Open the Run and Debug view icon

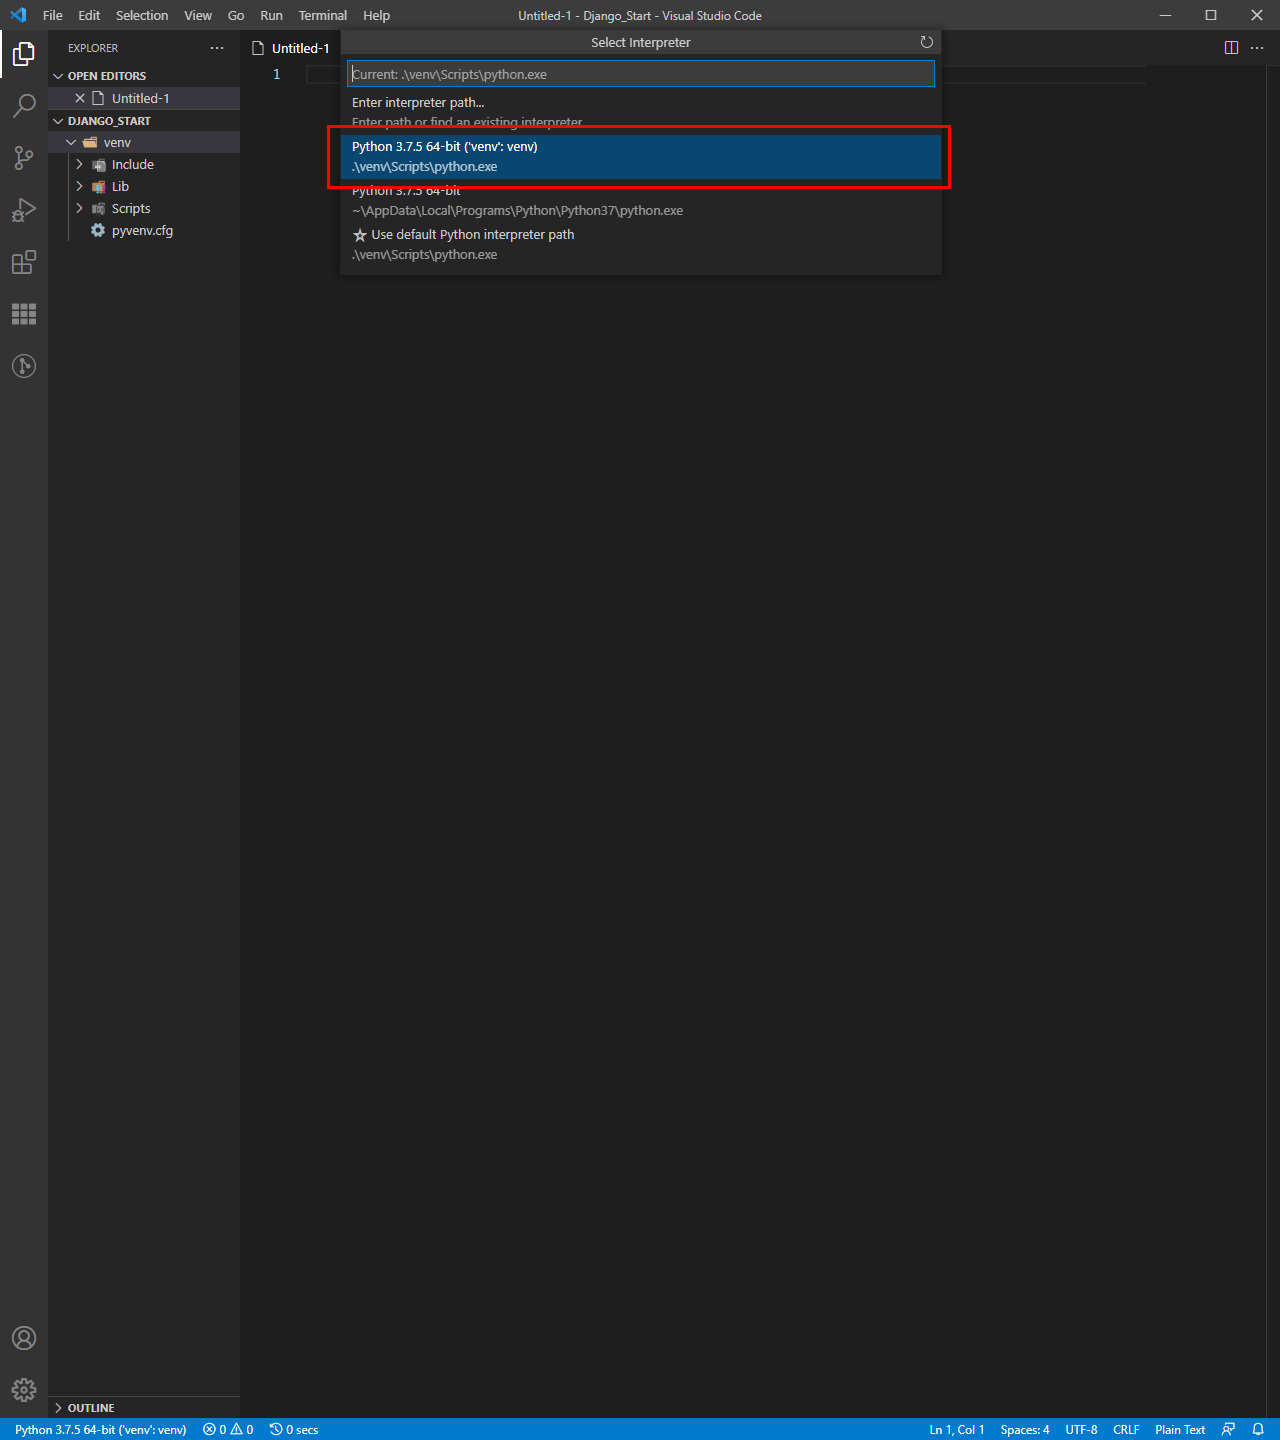pos(24,210)
